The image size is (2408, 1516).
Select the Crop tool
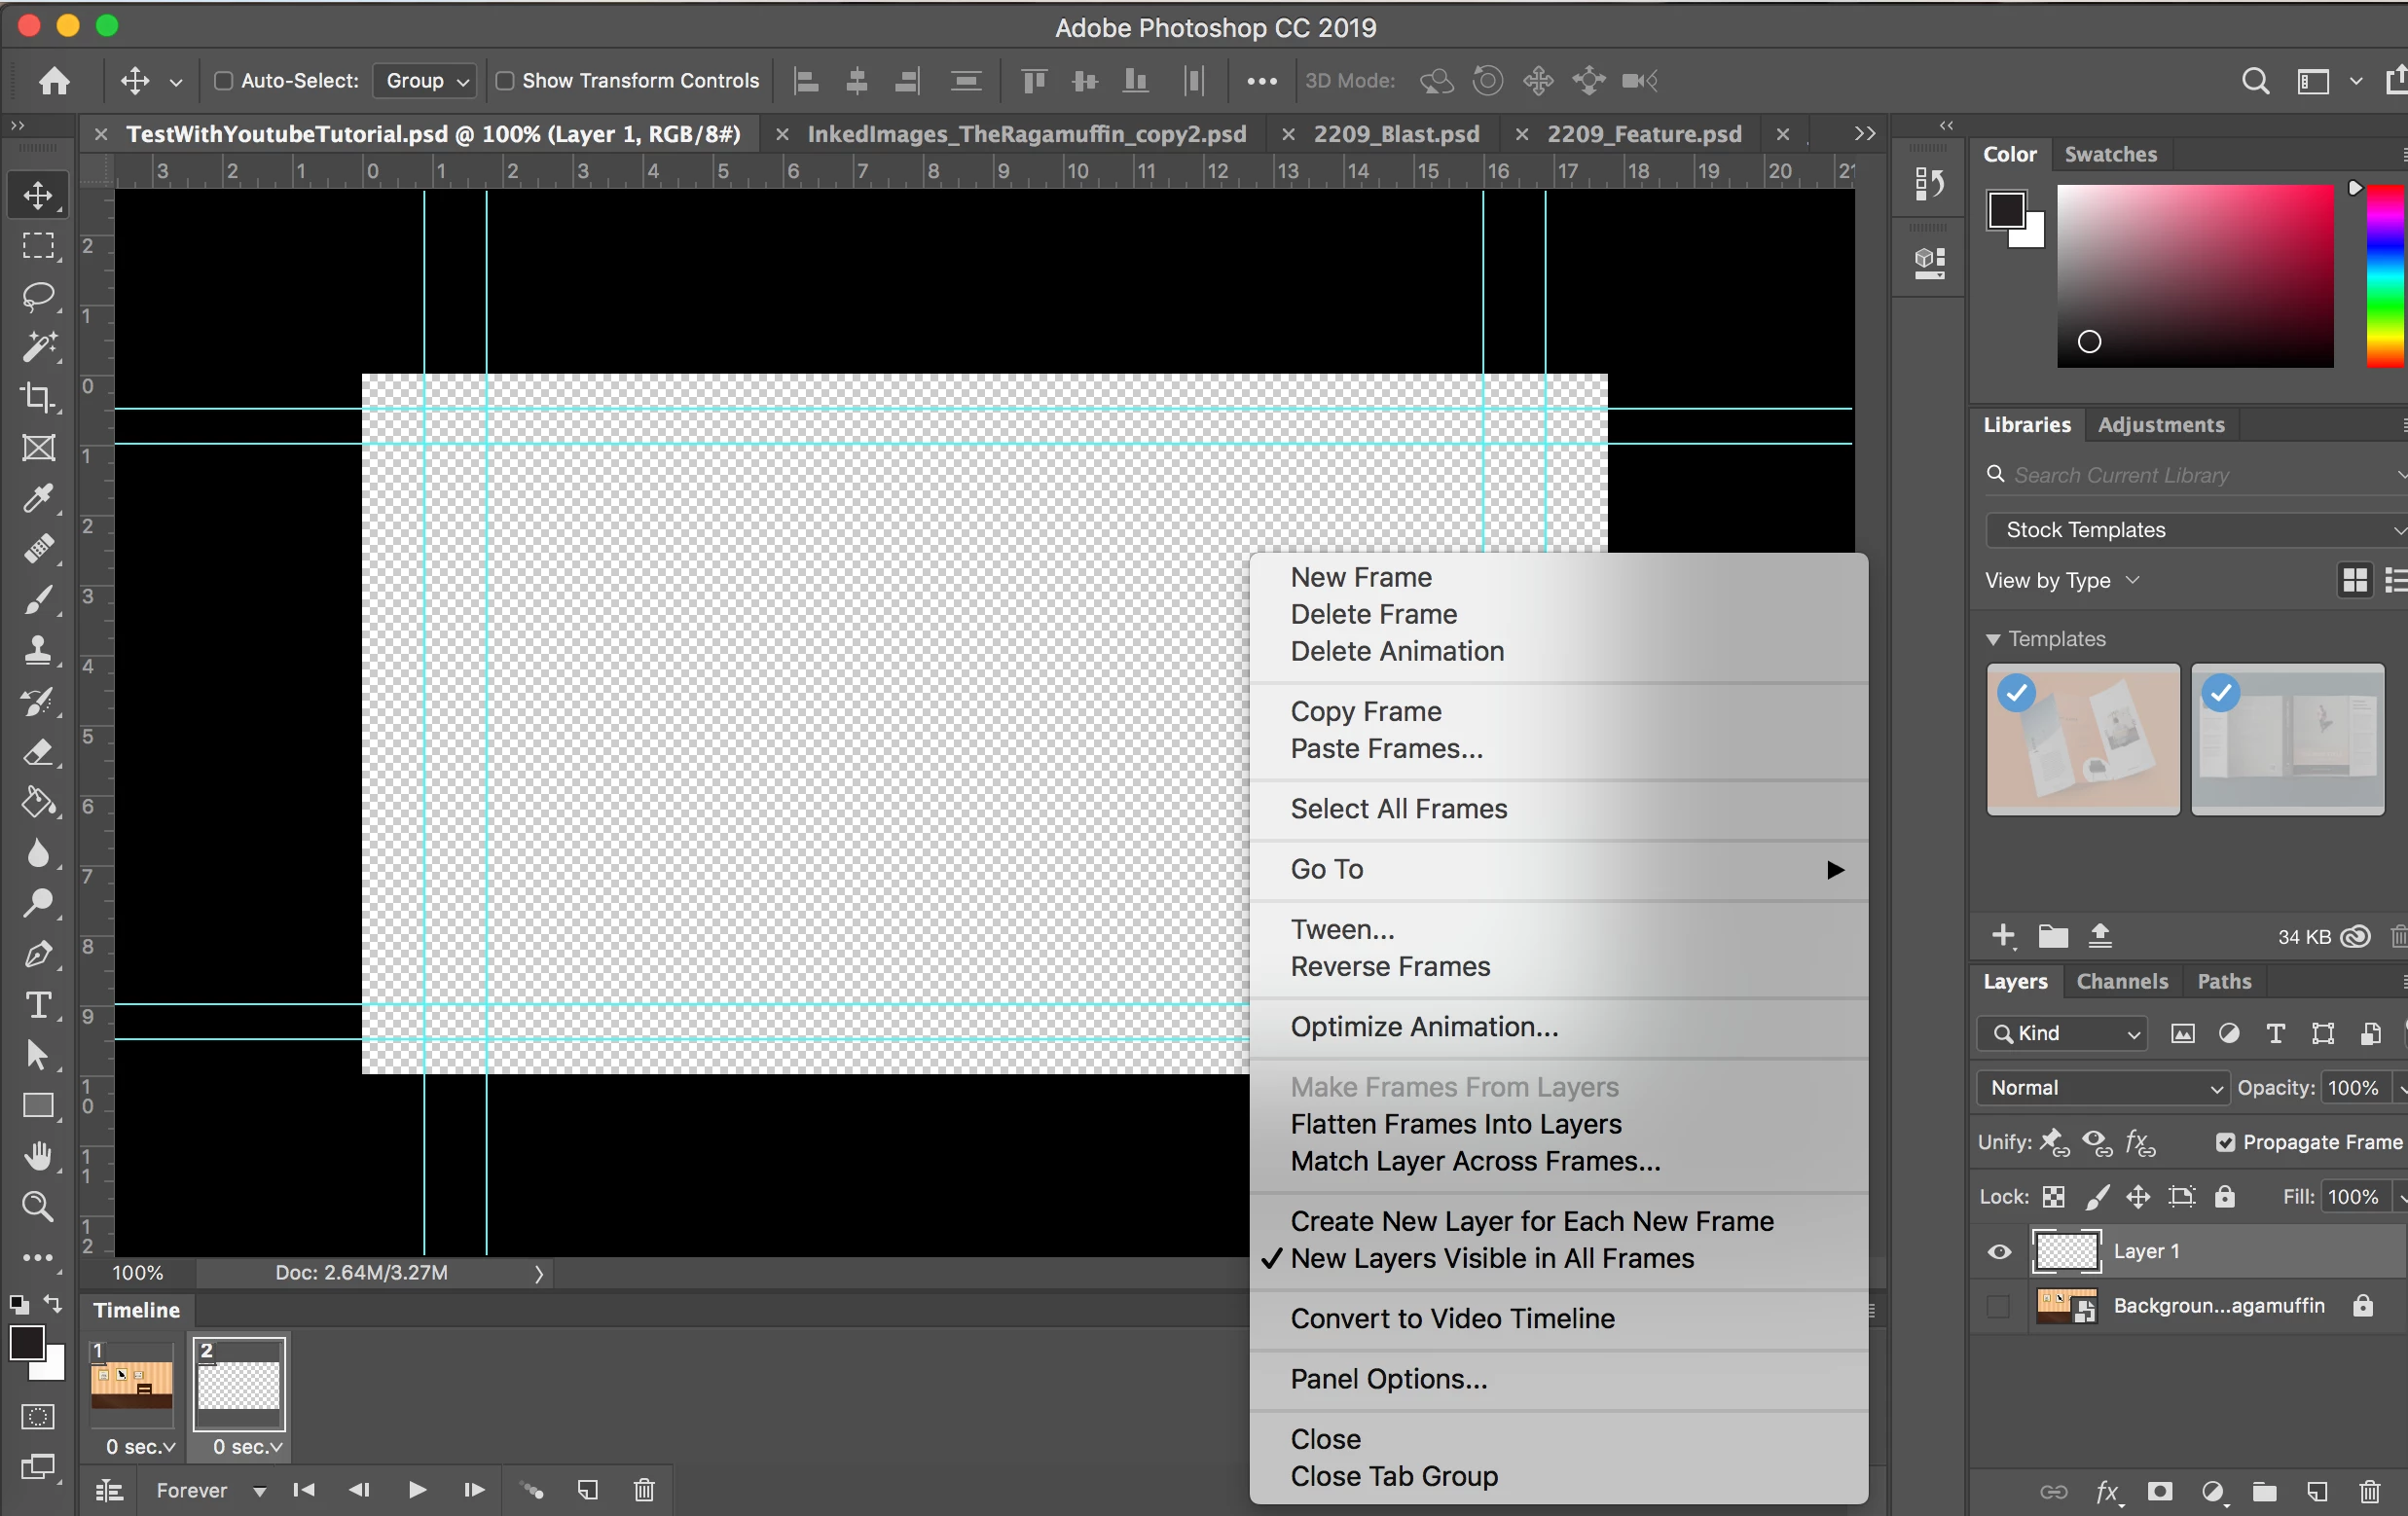pyautogui.click(x=38, y=397)
